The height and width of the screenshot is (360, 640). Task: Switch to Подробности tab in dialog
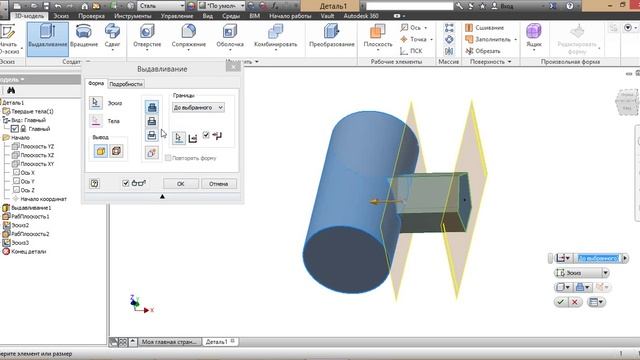tap(126, 84)
